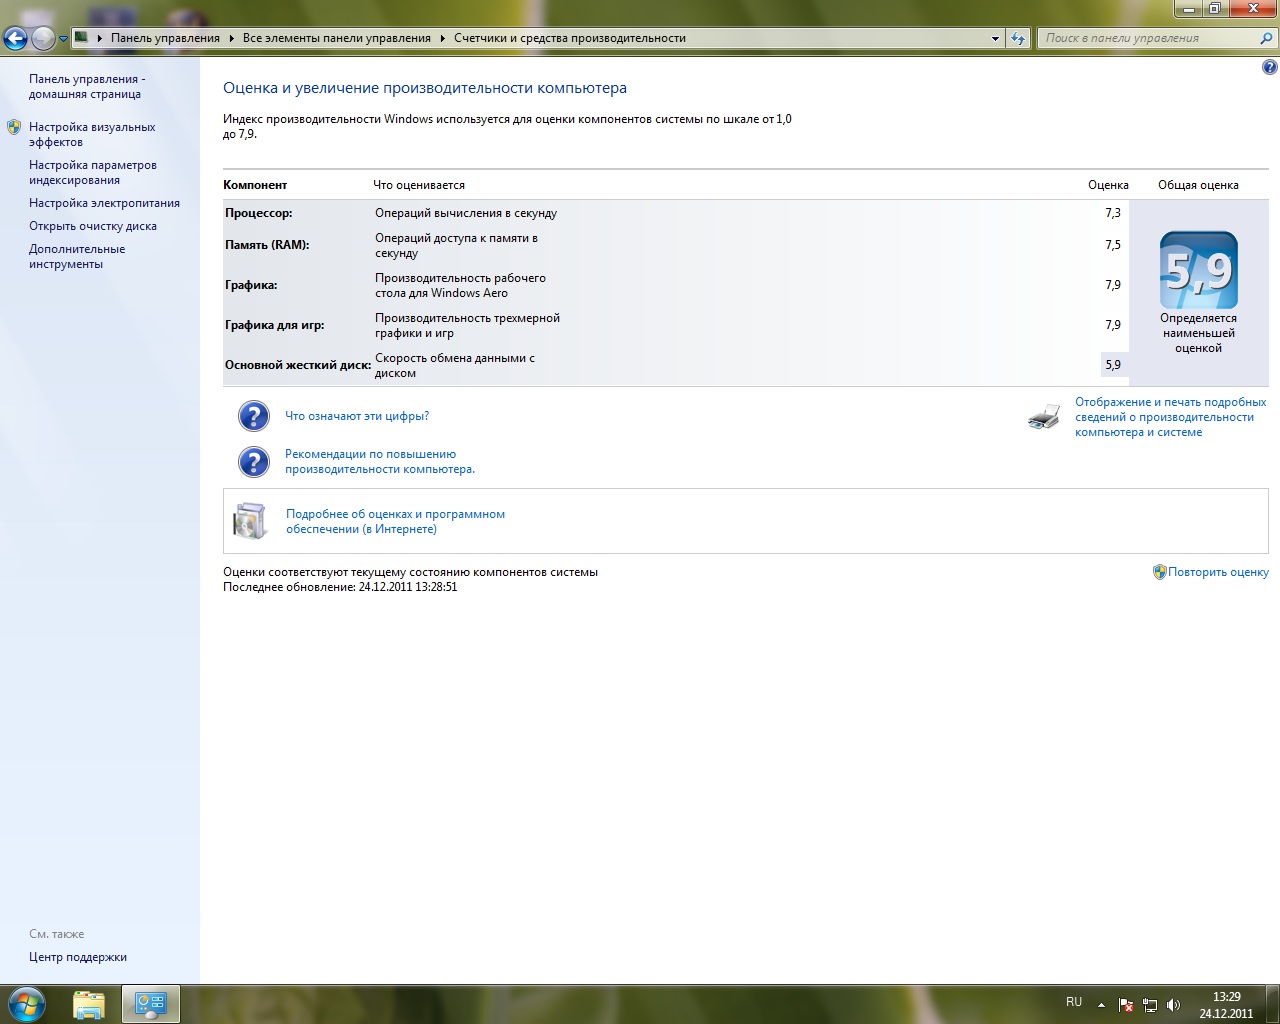Click the Процессор: component label
Image resolution: width=1280 pixels, height=1024 pixels.
click(259, 213)
